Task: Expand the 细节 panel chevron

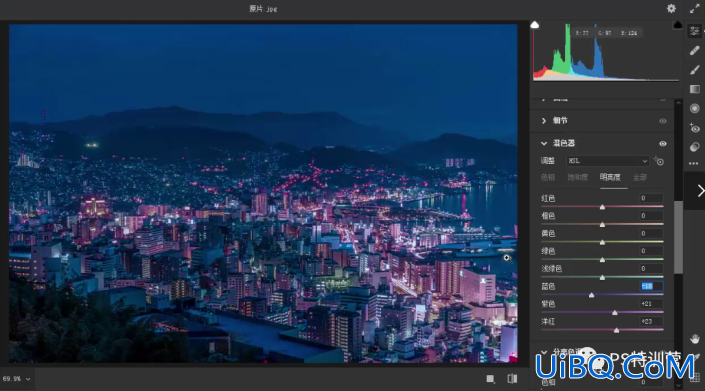Action: 544,121
